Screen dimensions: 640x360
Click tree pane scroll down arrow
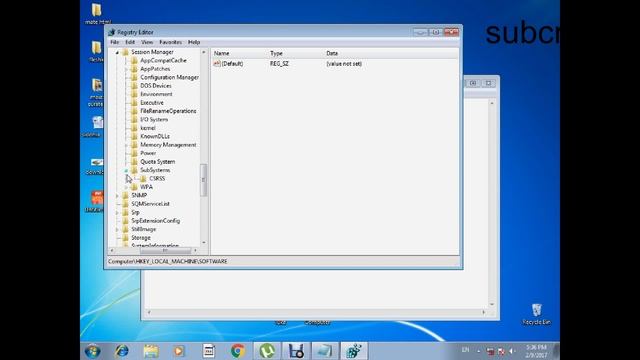[x=204, y=243]
